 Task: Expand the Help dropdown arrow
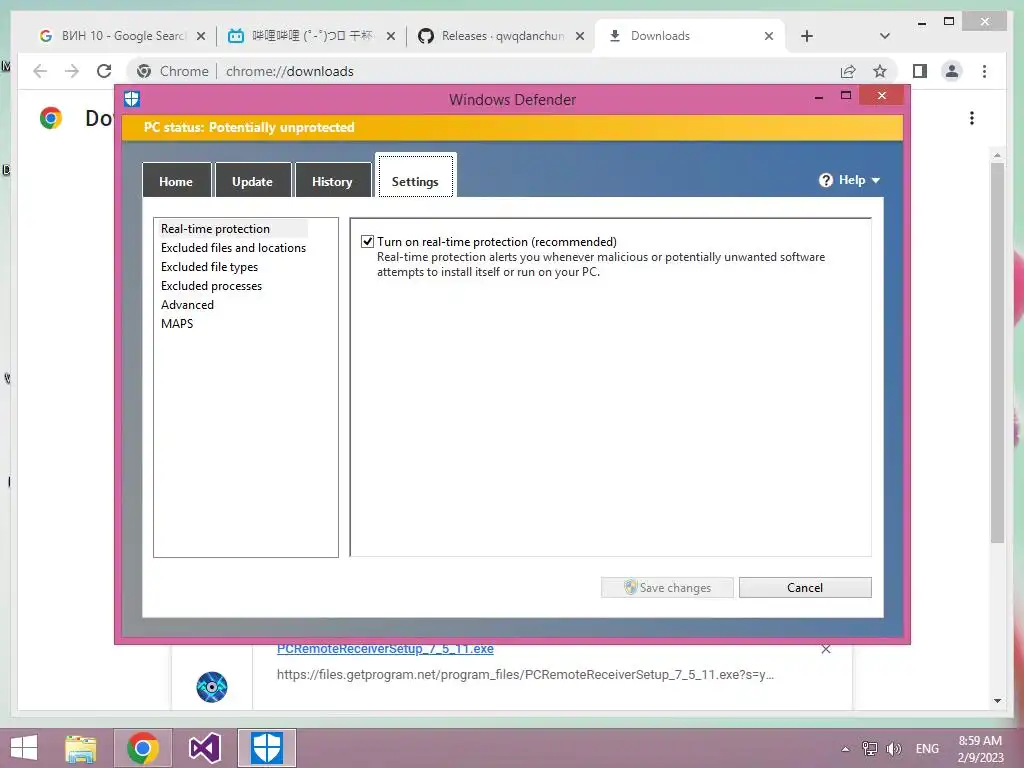876,181
